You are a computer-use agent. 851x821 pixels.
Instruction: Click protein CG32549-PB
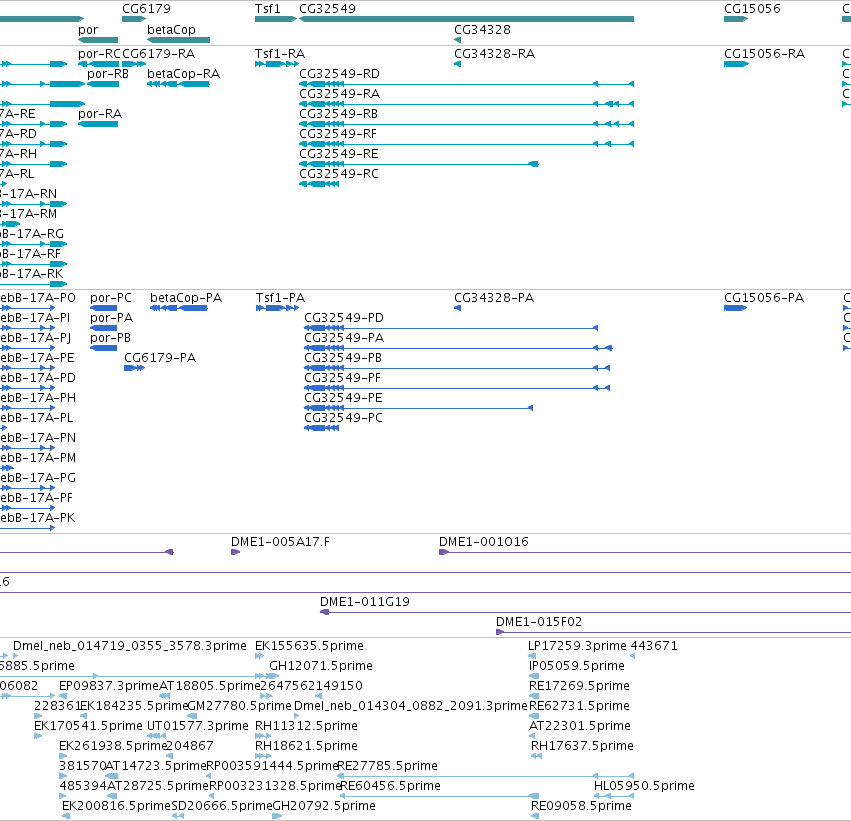(343, 358)
